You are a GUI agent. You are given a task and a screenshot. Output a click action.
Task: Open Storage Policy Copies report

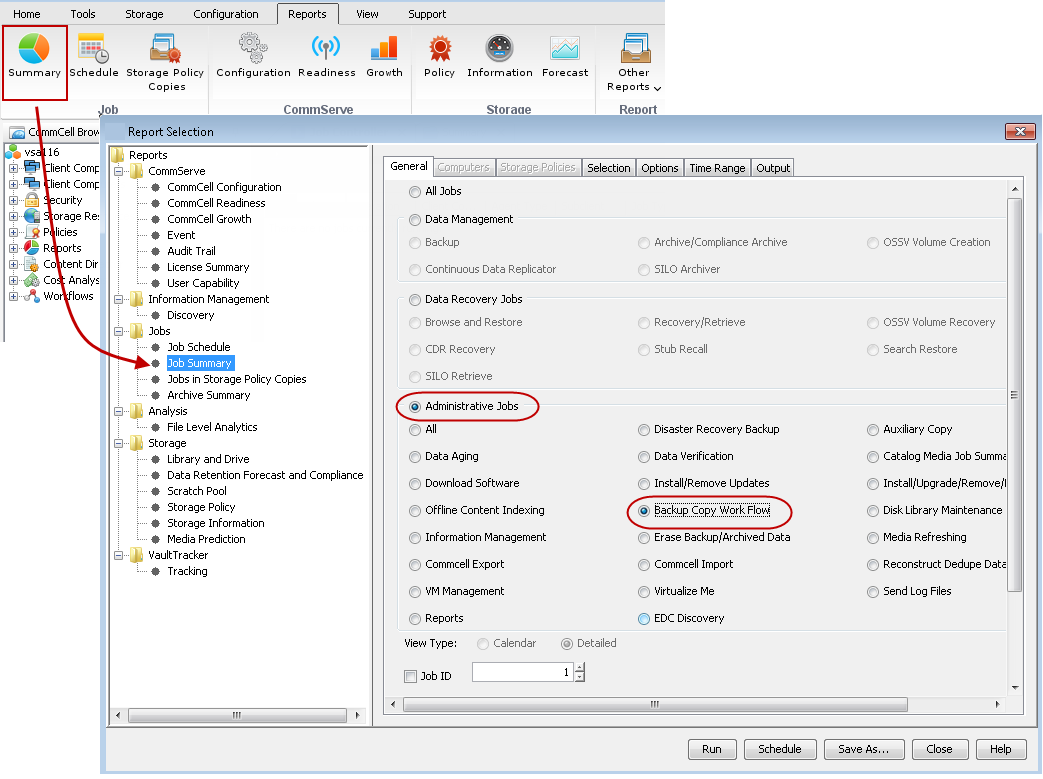165,63
